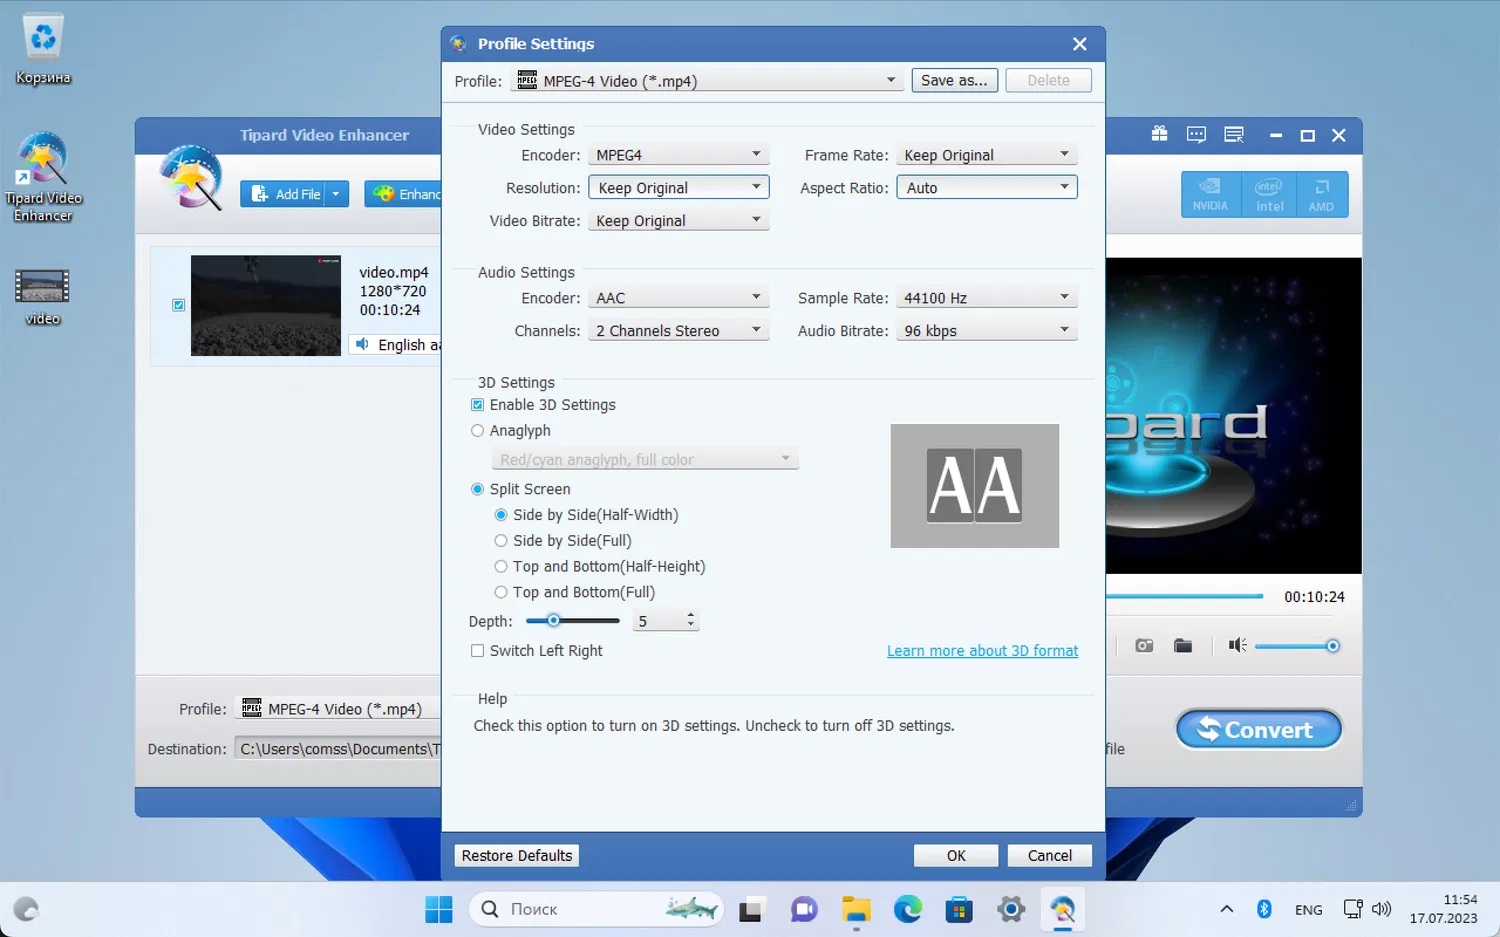Uncheck the video.mp4 file checkbox
The width and height of the screenshot is (1500, 937).
click(178, 305)
